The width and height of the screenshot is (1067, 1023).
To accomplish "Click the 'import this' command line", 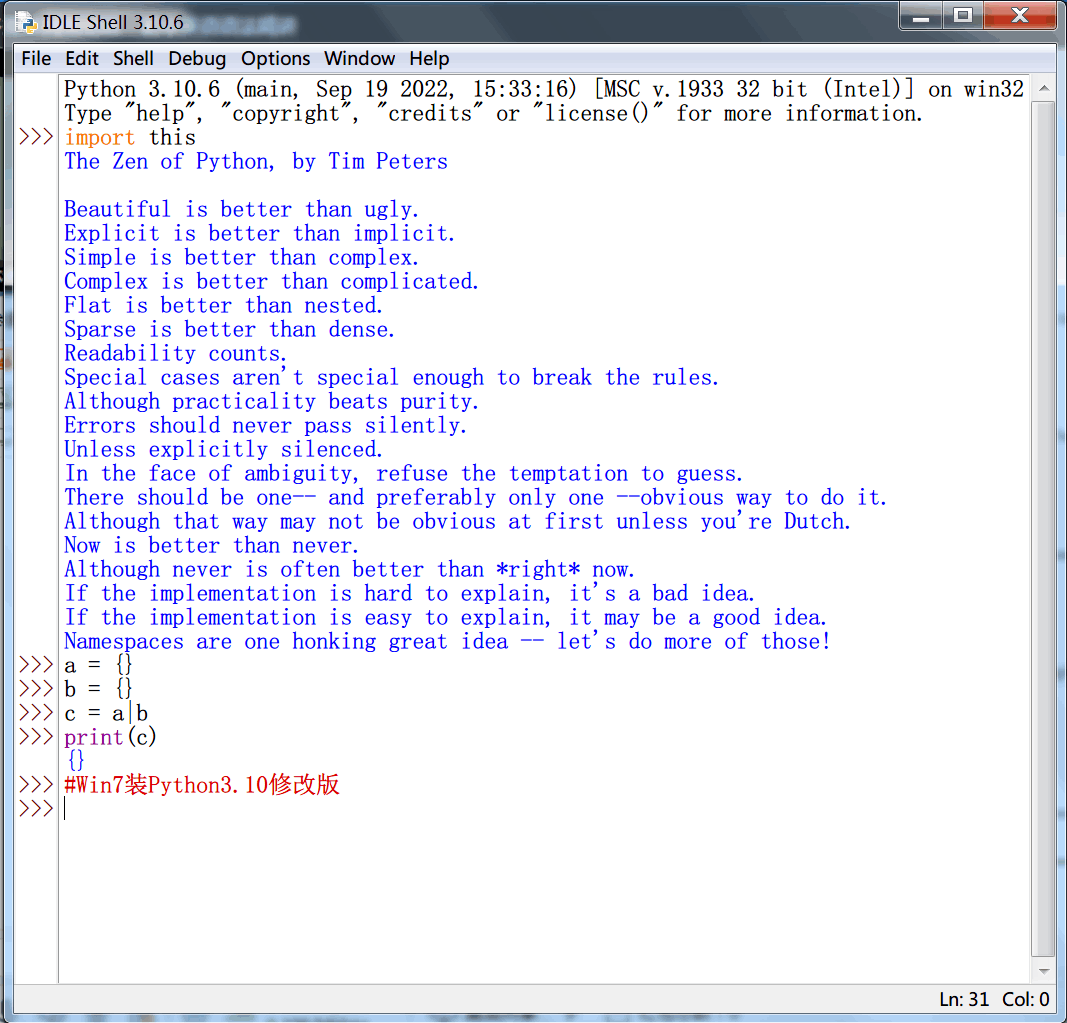I will (130, 138).
